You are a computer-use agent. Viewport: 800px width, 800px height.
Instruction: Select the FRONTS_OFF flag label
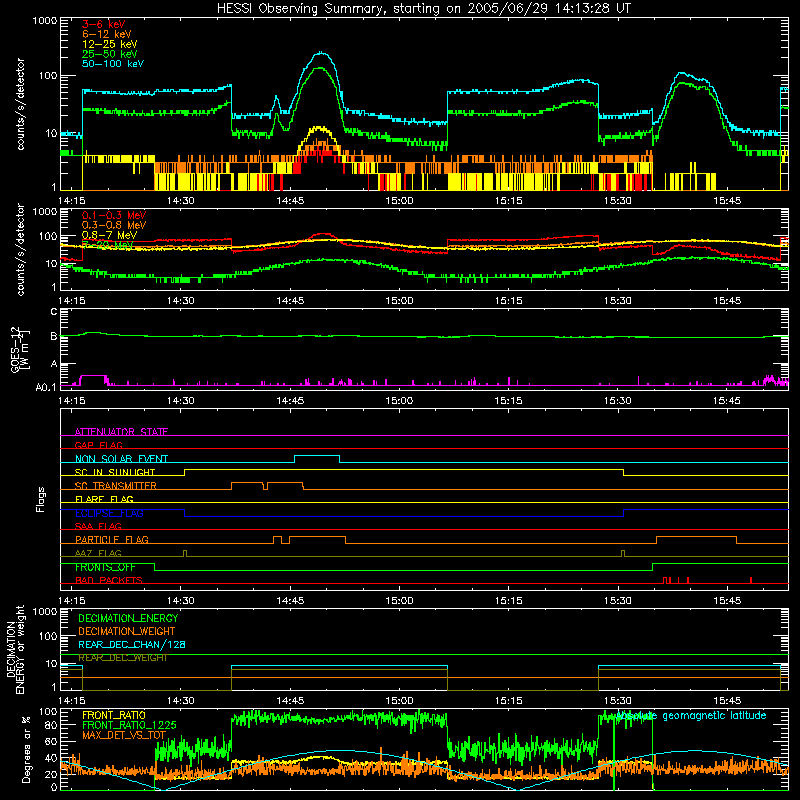[x=105, y=567]
